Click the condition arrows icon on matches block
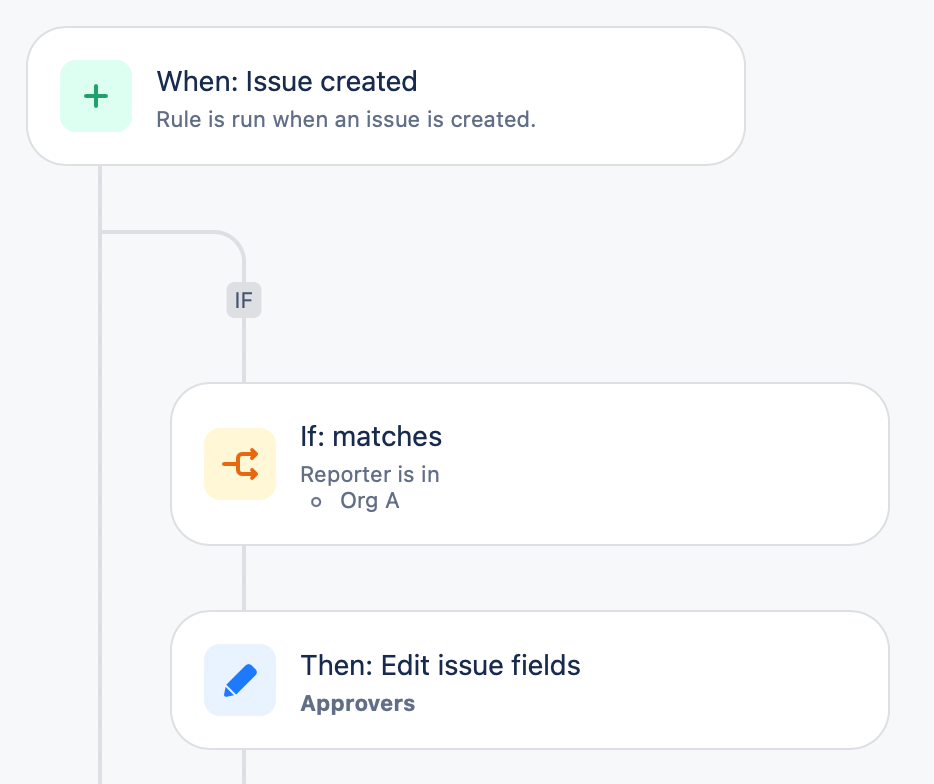The width and height of the screenshot is (934, 784). (x=240, y=464)
